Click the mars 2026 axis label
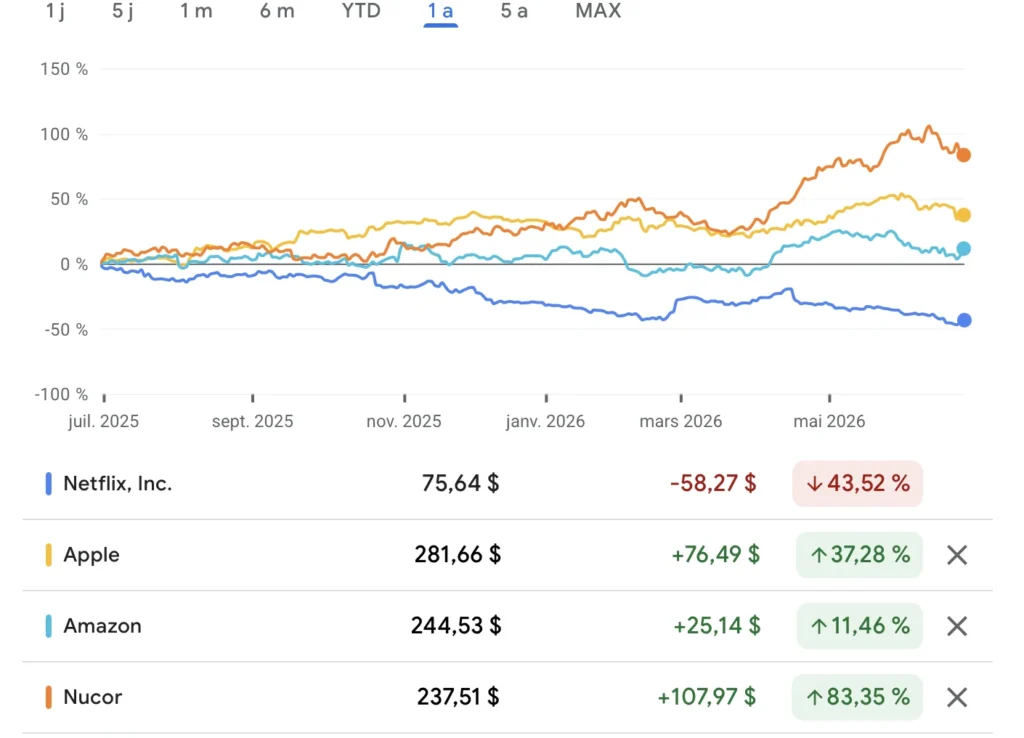Screen dimensions: 1024x738 pos(680,421)
